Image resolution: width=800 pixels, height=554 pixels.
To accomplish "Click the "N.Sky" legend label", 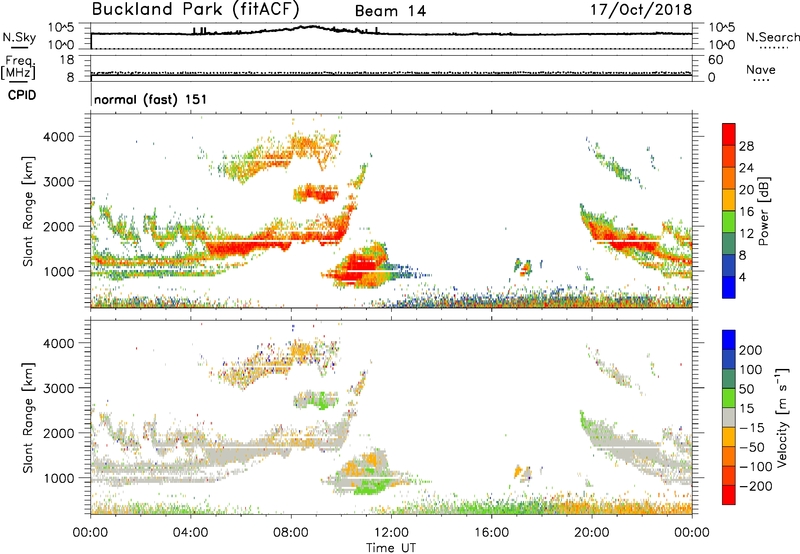I will [x=19, y=37].
